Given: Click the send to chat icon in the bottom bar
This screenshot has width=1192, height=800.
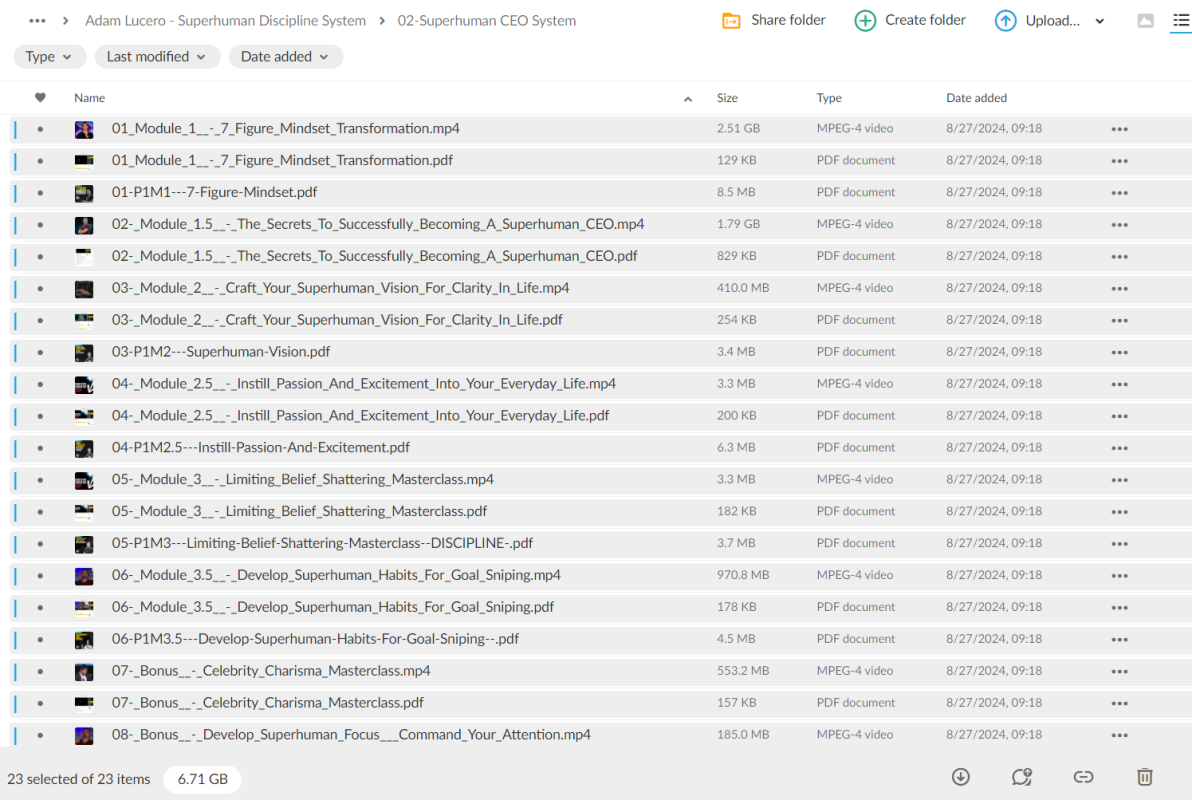Looking at the screenshot, I should [1021, 777].
